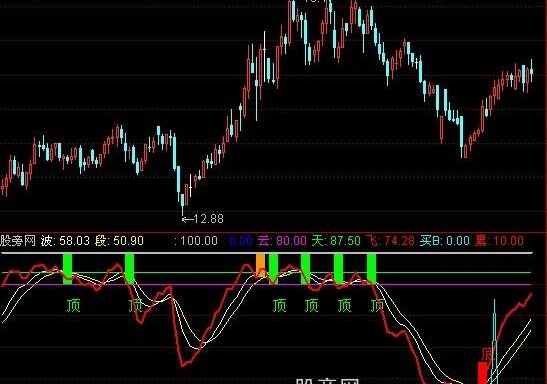Click the cyan 买B: 0.00 value

444,241
